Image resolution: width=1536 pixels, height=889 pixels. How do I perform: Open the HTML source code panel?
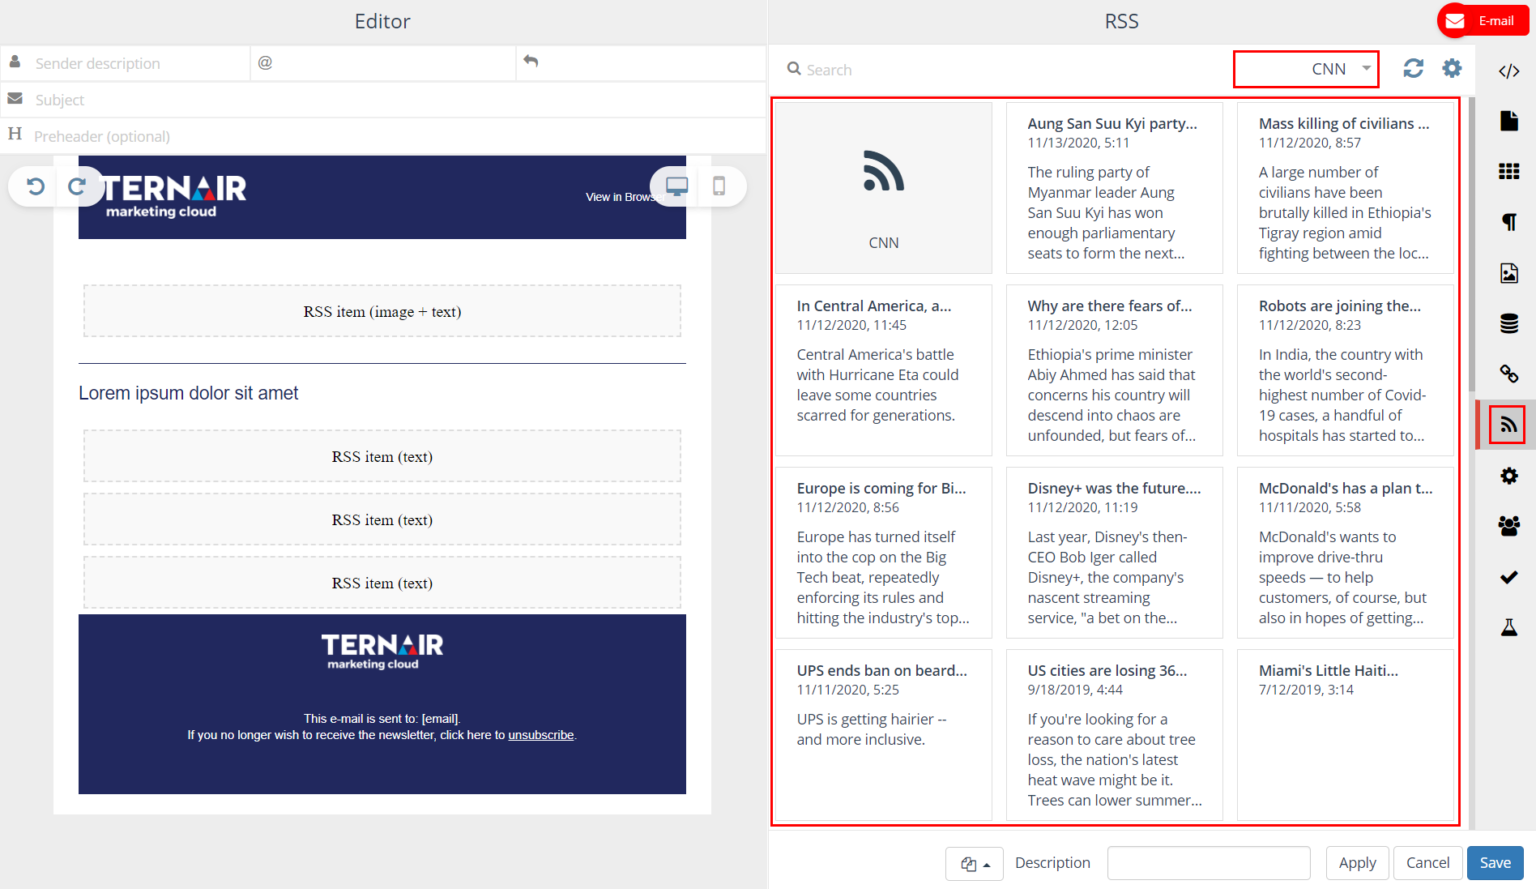point(1509,71)
